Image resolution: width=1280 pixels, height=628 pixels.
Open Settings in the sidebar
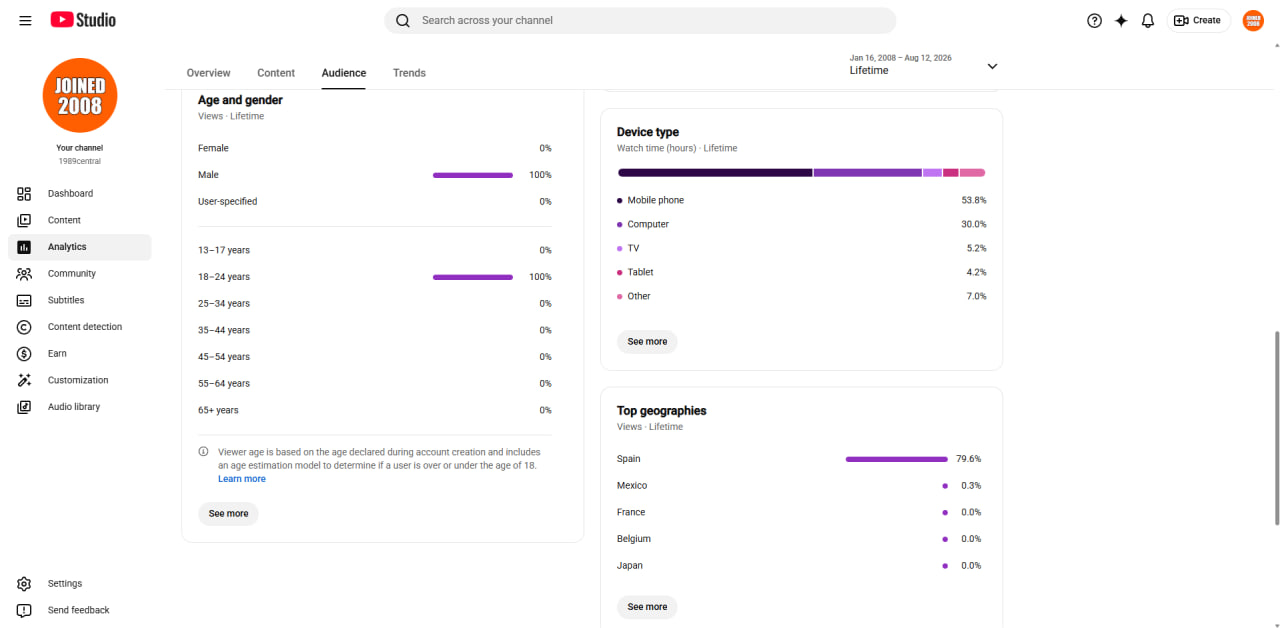[x=80, y=583]
